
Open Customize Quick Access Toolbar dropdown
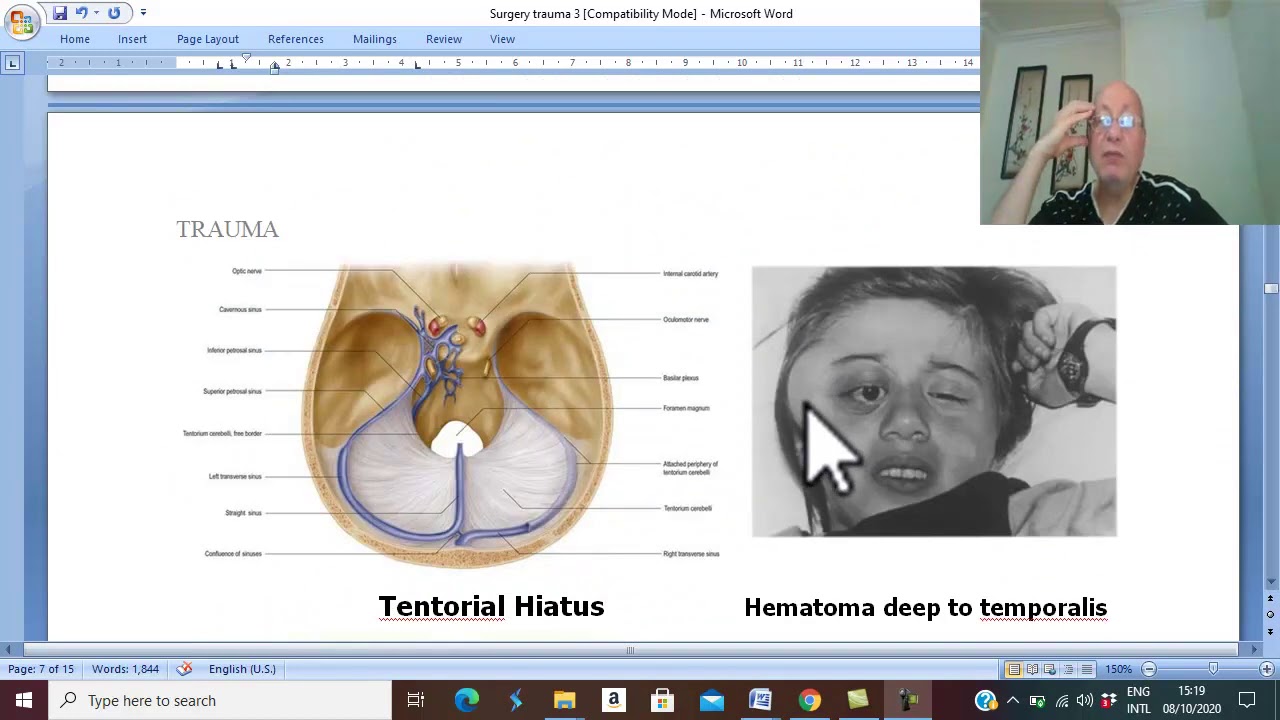click(x=143, y=13)
